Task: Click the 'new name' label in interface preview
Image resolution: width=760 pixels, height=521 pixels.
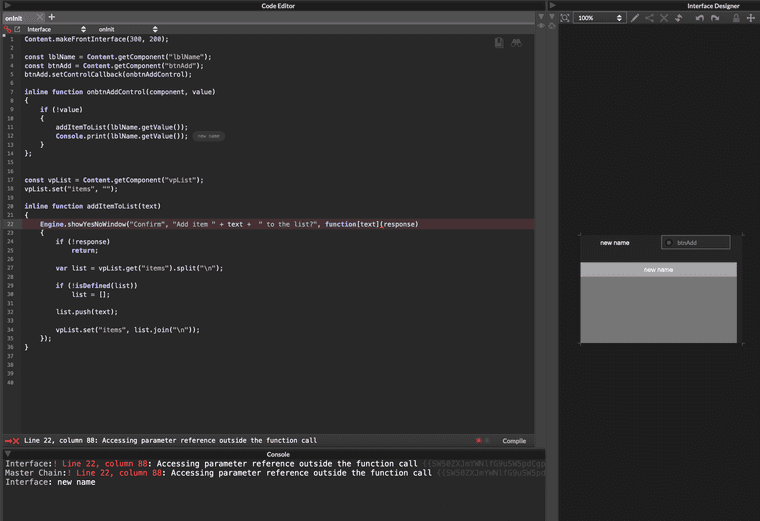Action: [615, 243]
